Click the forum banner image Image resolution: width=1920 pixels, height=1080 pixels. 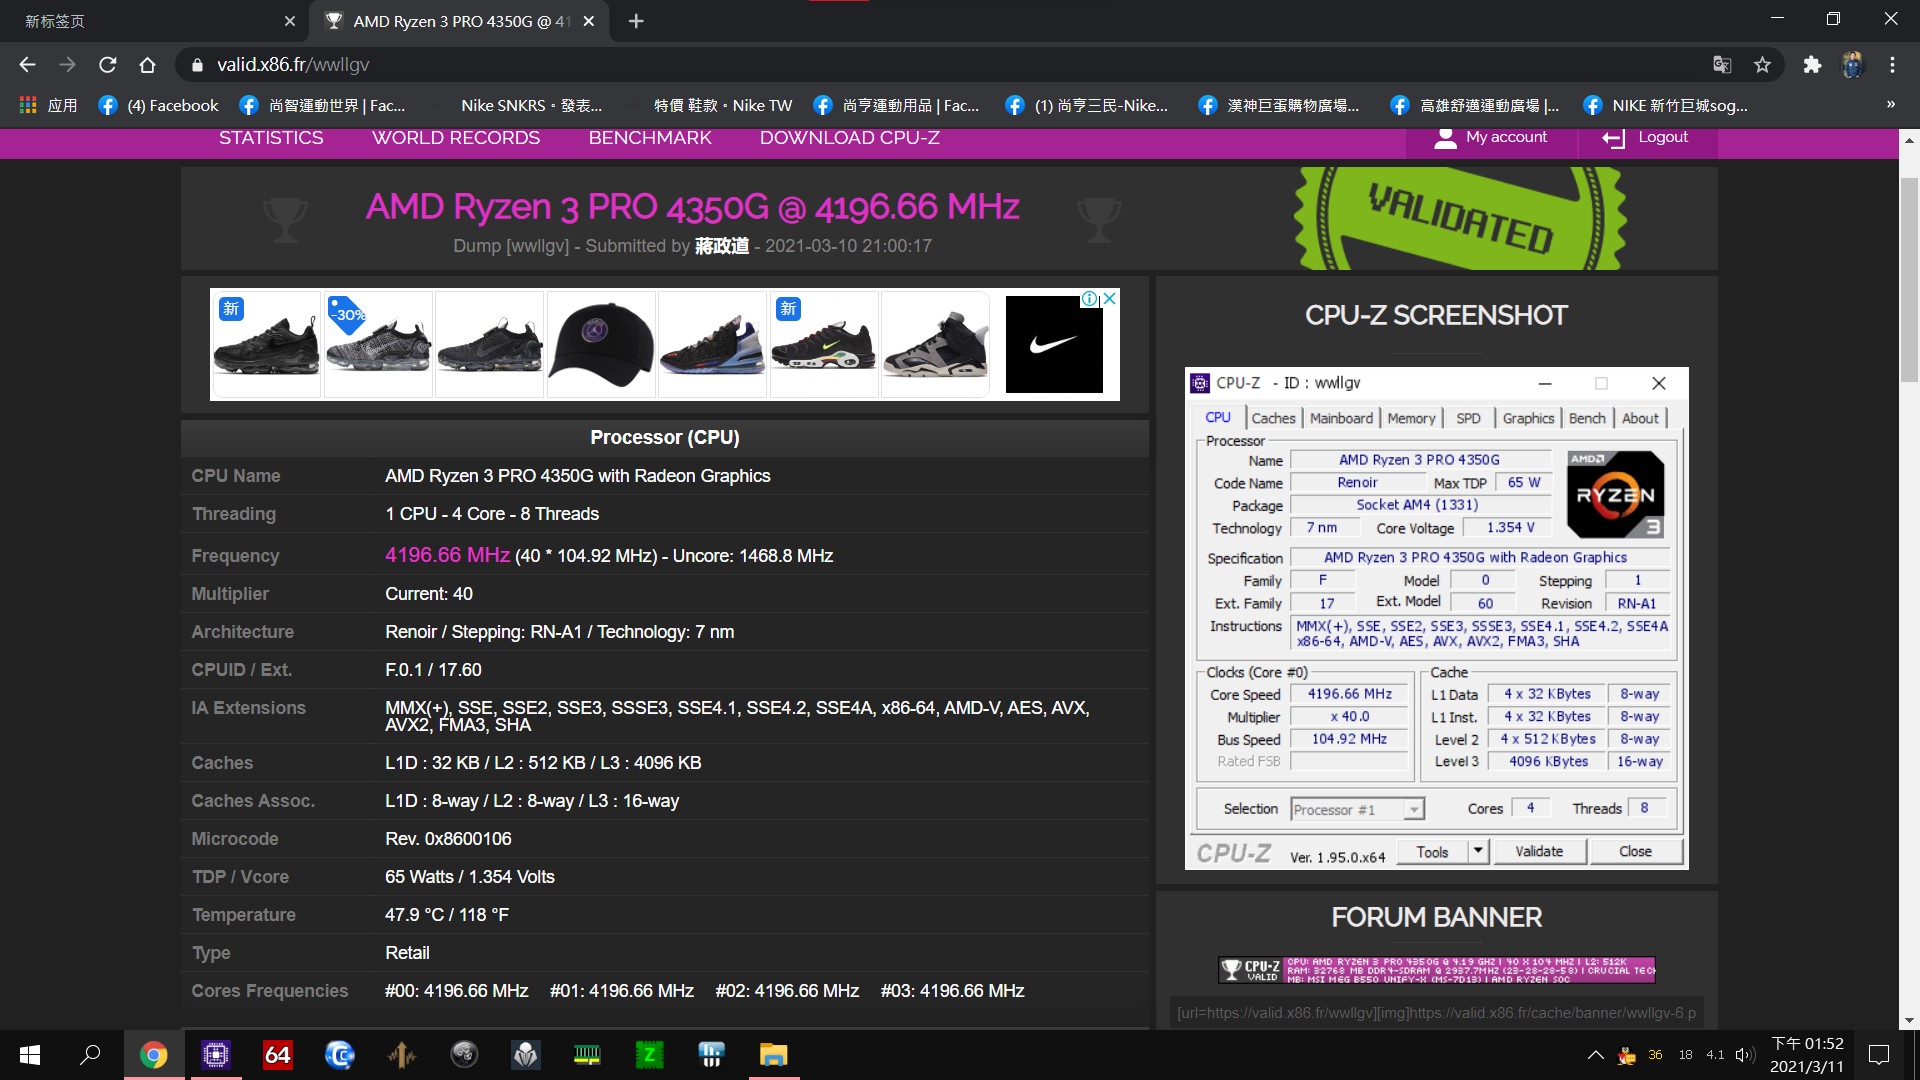click(1437, 969)
